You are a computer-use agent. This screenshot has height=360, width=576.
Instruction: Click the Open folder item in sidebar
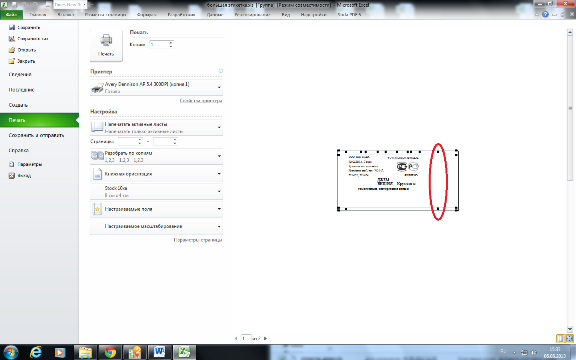[x=22, y=50]
